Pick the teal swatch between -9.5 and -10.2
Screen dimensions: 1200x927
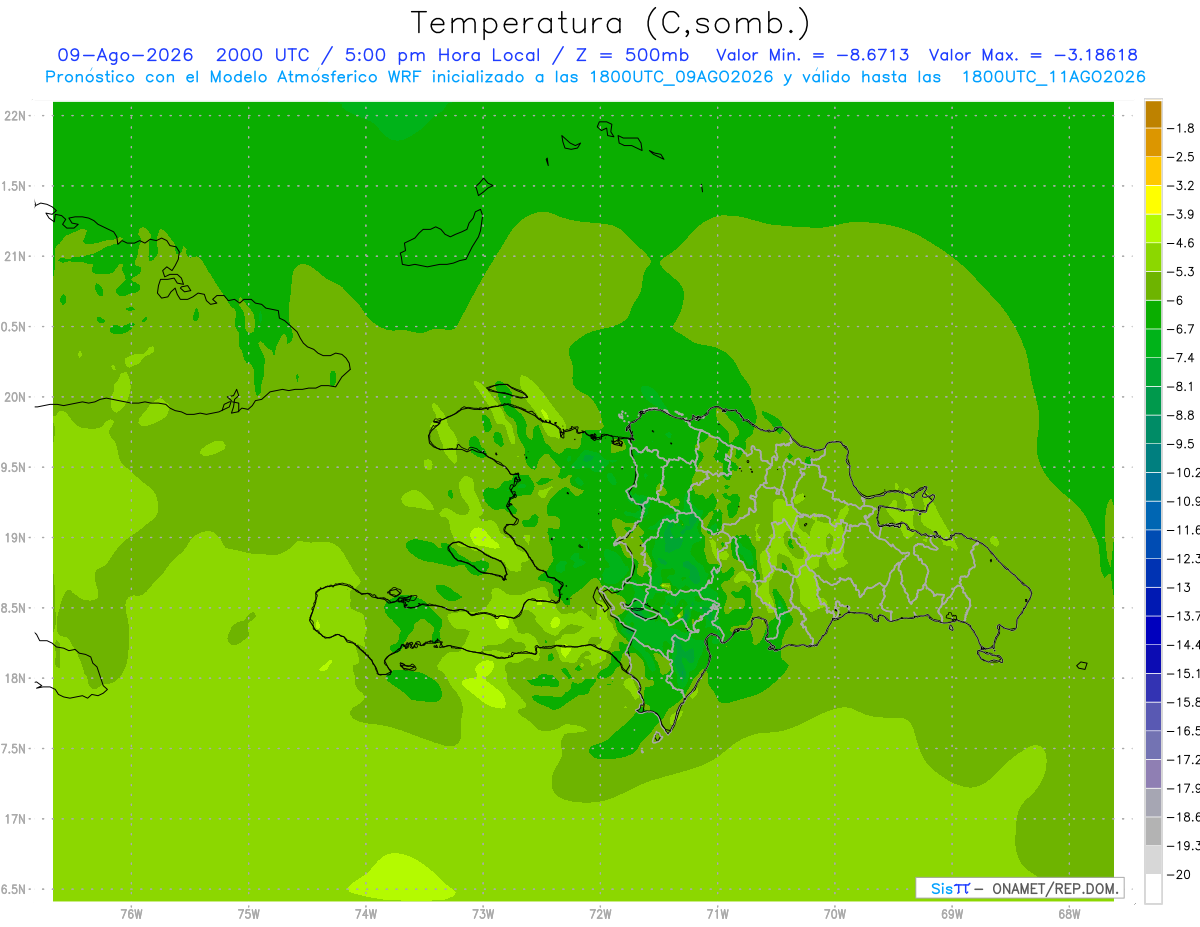click(1153, 458)
